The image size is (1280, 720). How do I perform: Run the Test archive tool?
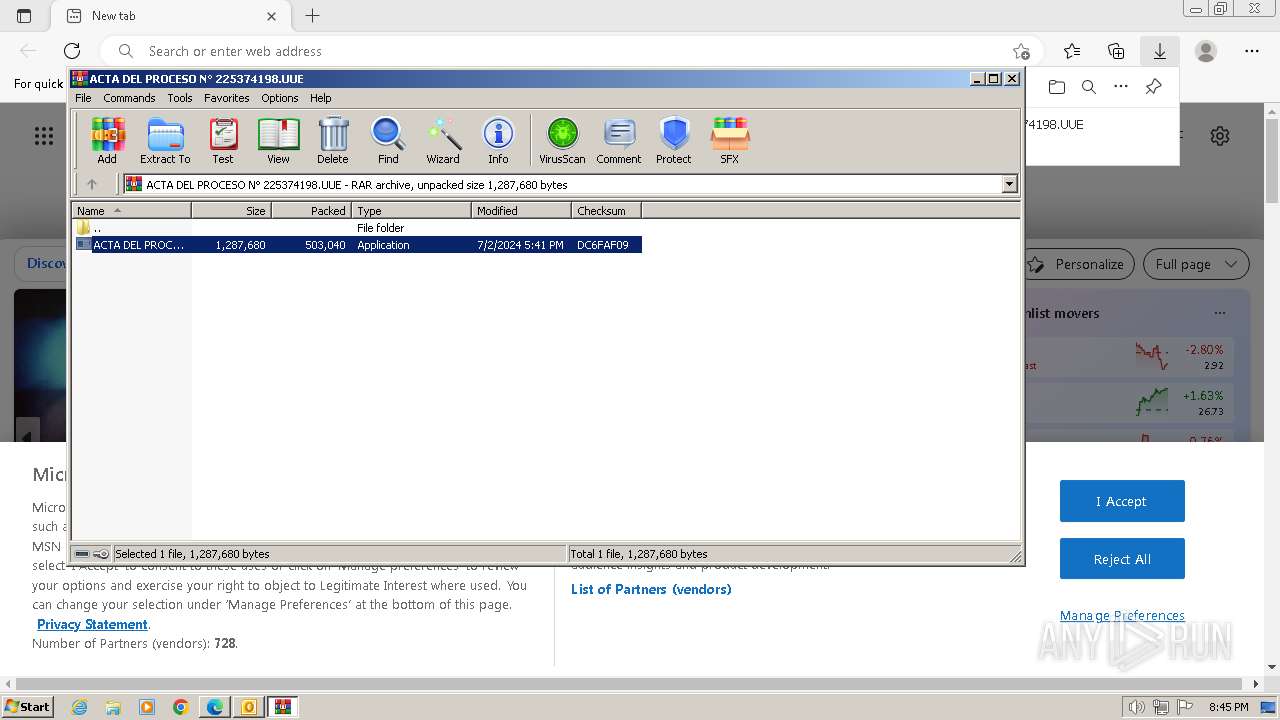tap(223, 140)
